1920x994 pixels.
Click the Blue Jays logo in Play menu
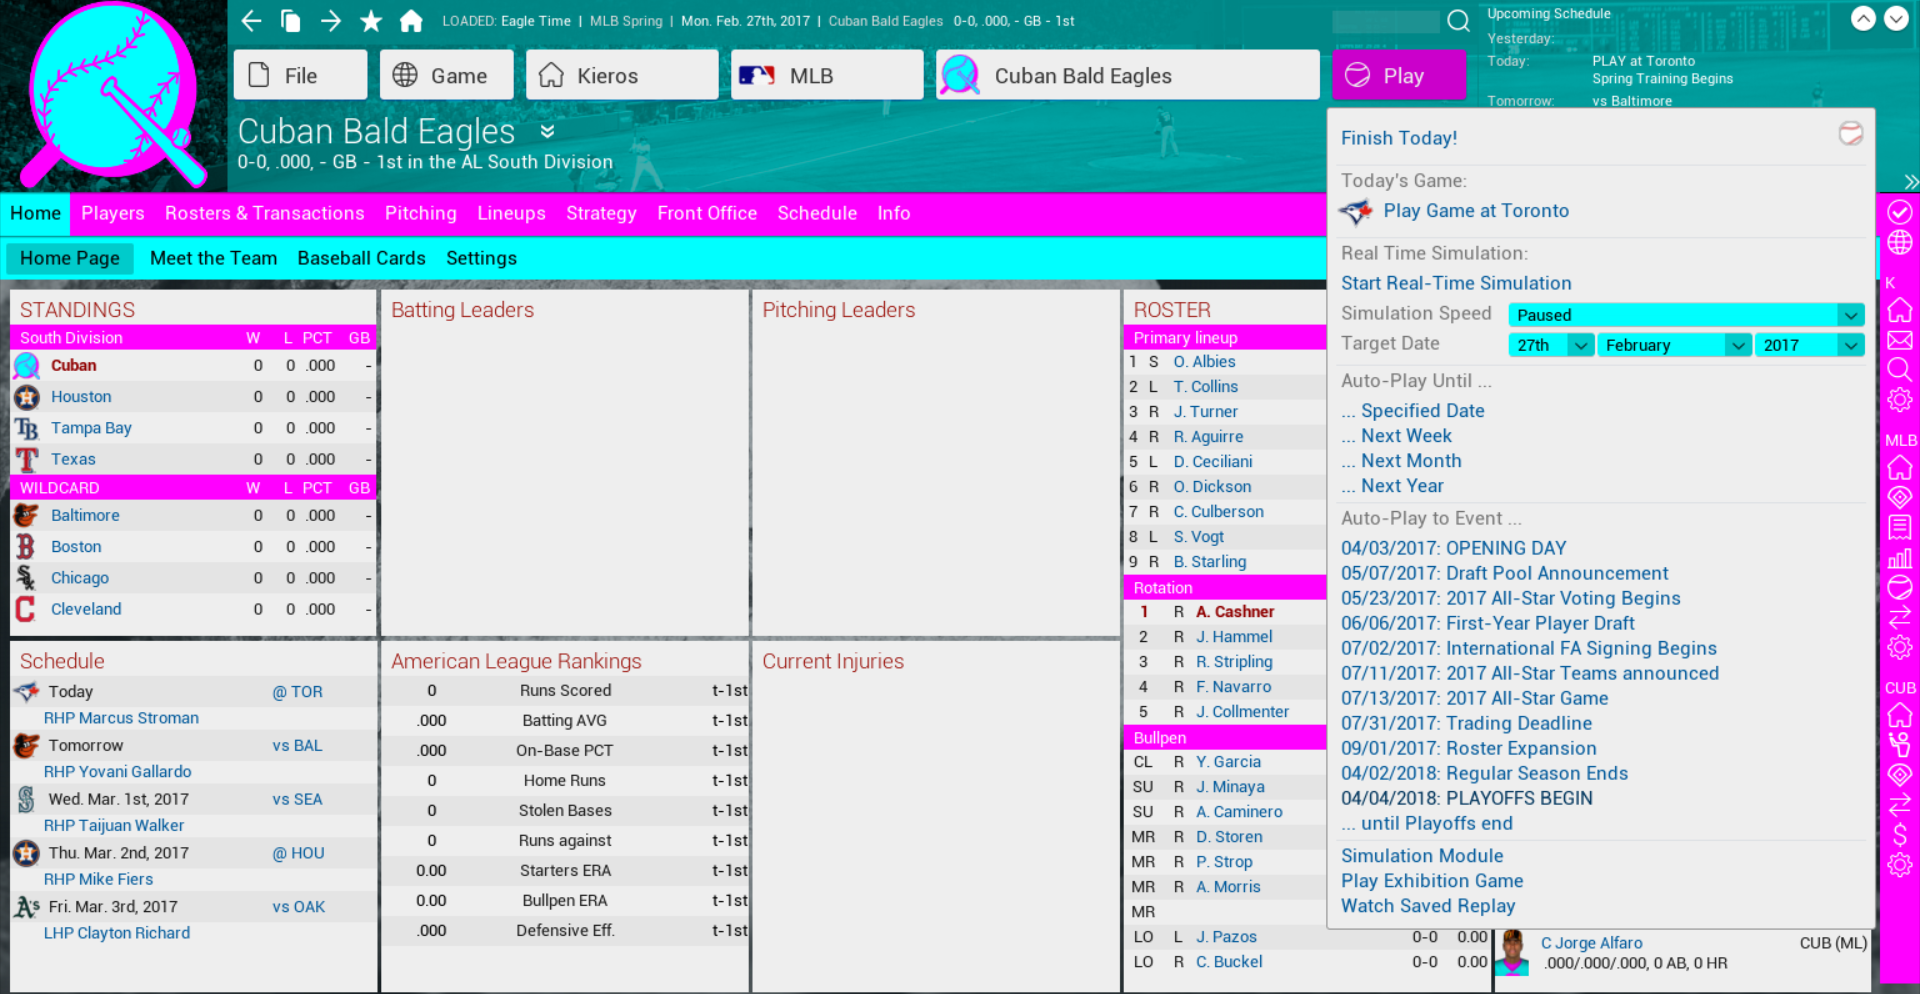[x=1356, y=211]
